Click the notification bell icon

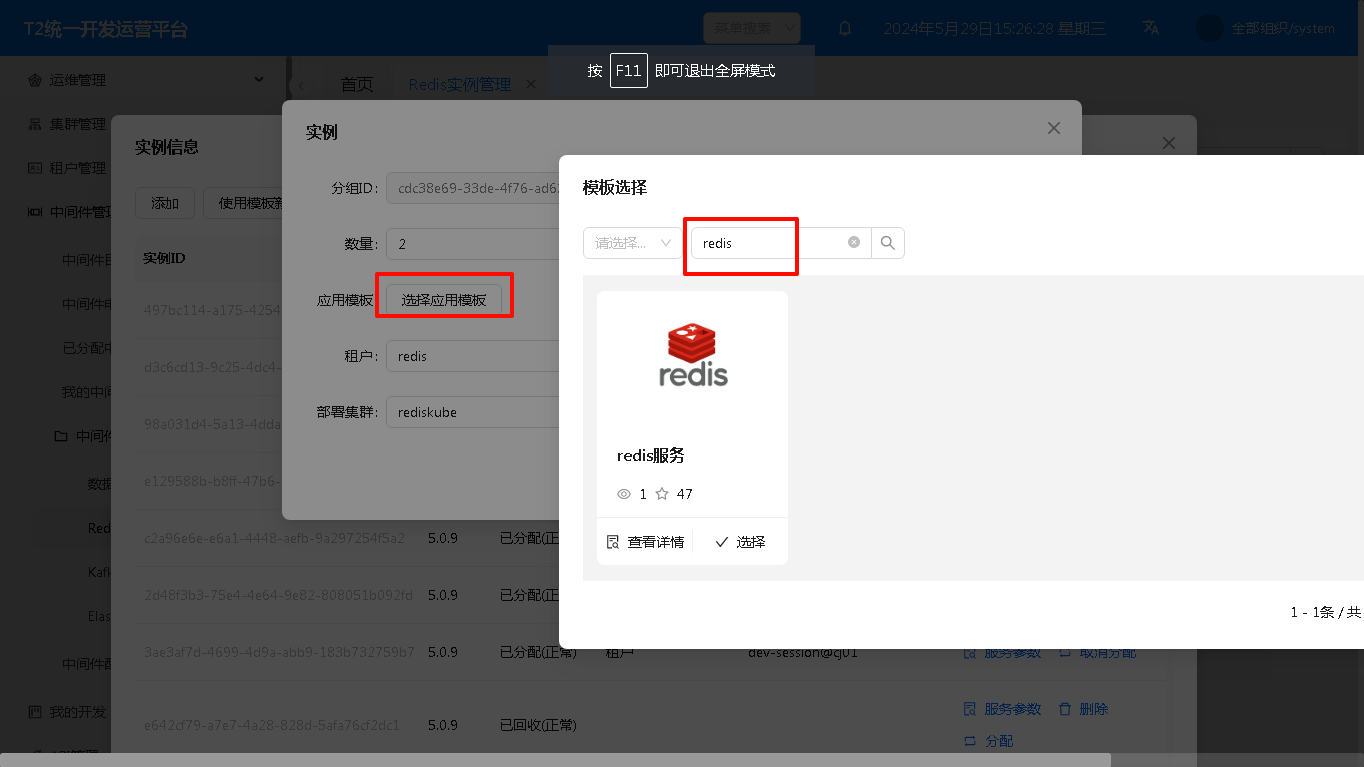[x=845, y=28]
